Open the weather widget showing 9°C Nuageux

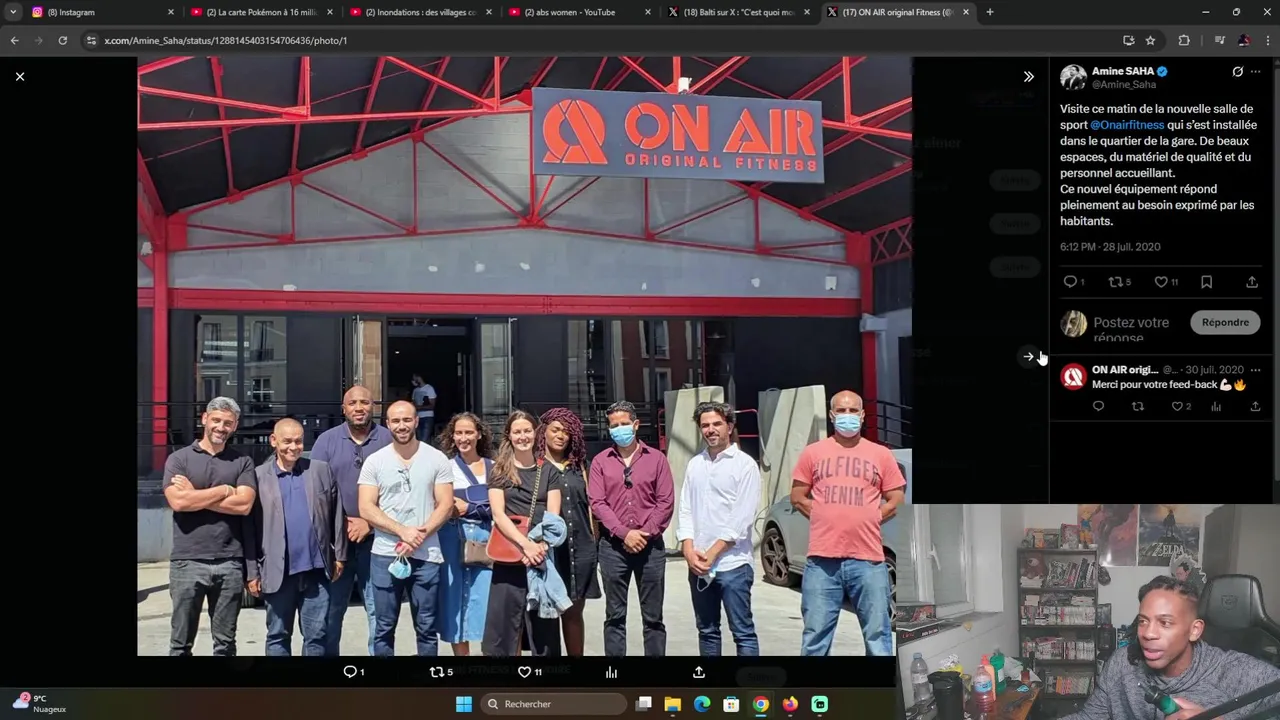click(40, 703)
